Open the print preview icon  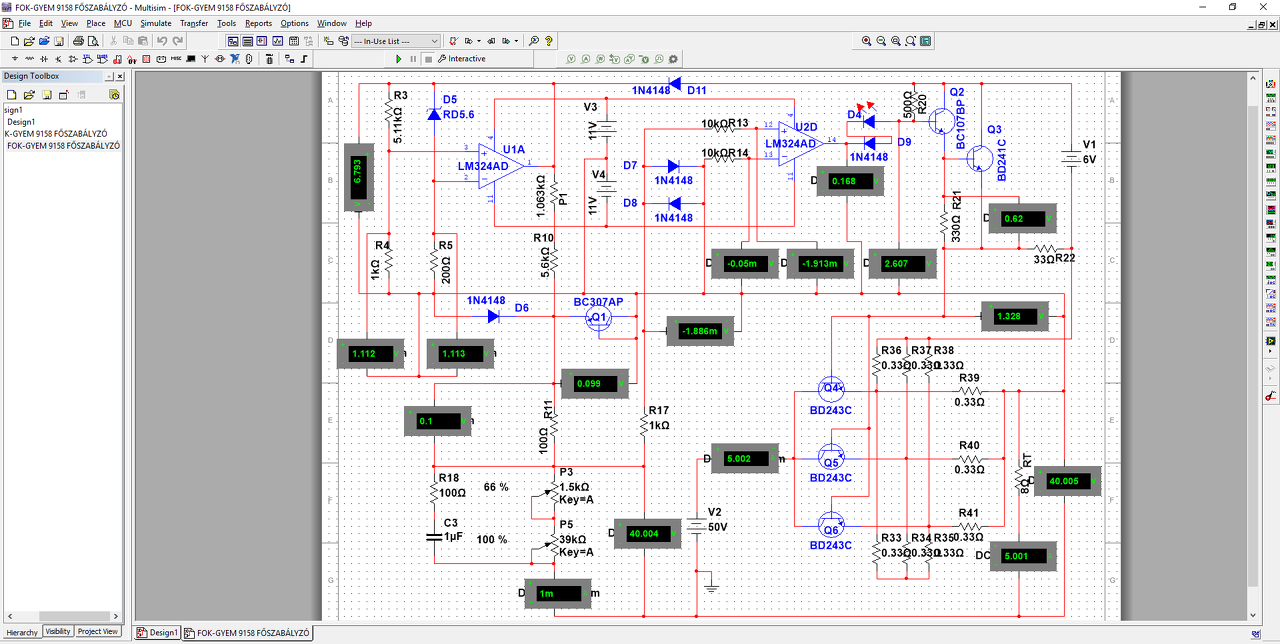coord(93,41)
